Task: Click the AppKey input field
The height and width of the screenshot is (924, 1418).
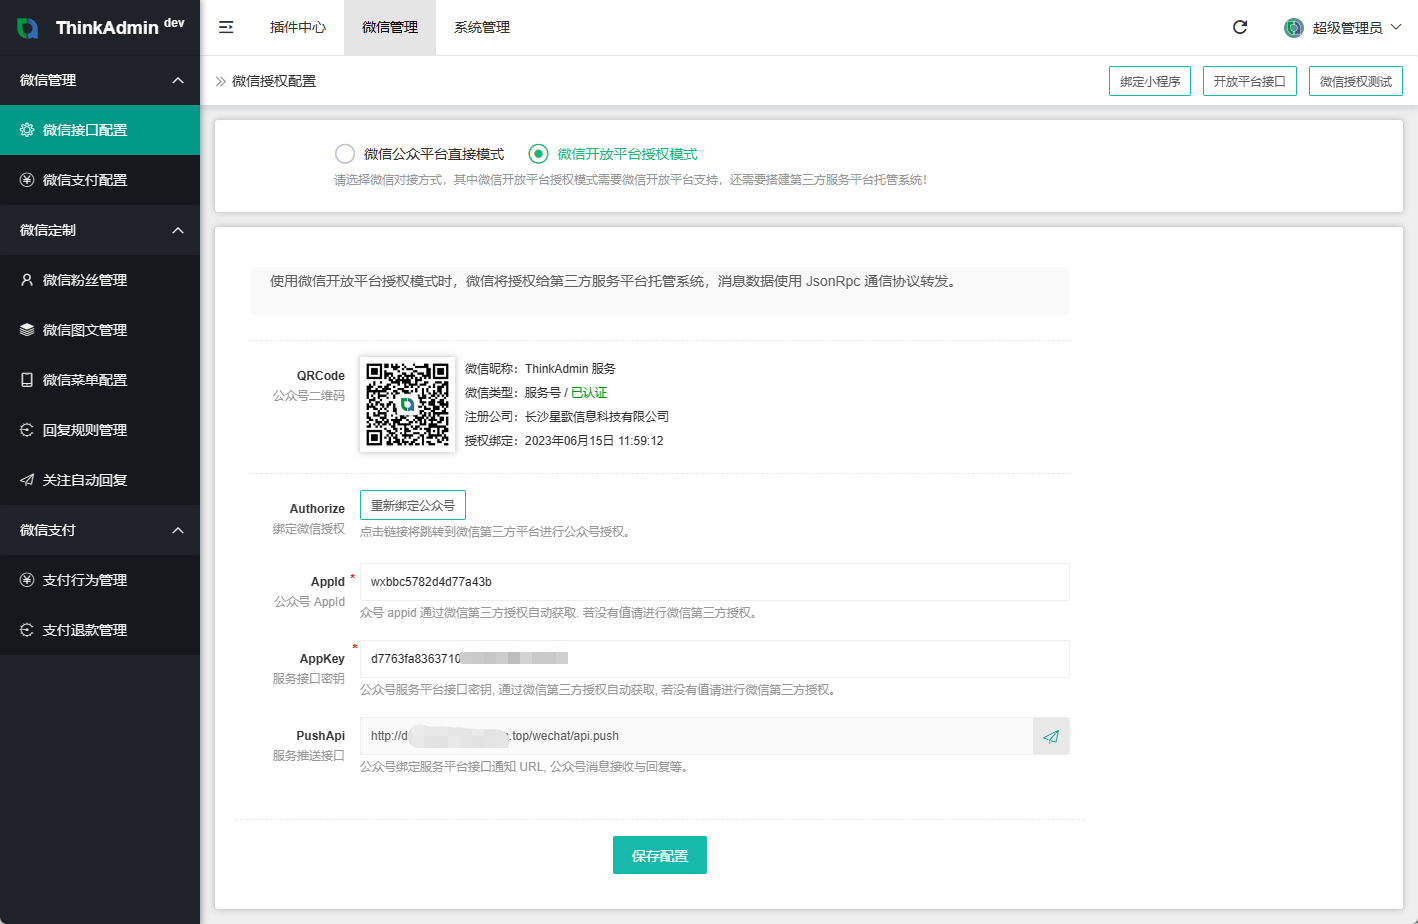Action: 715,659
